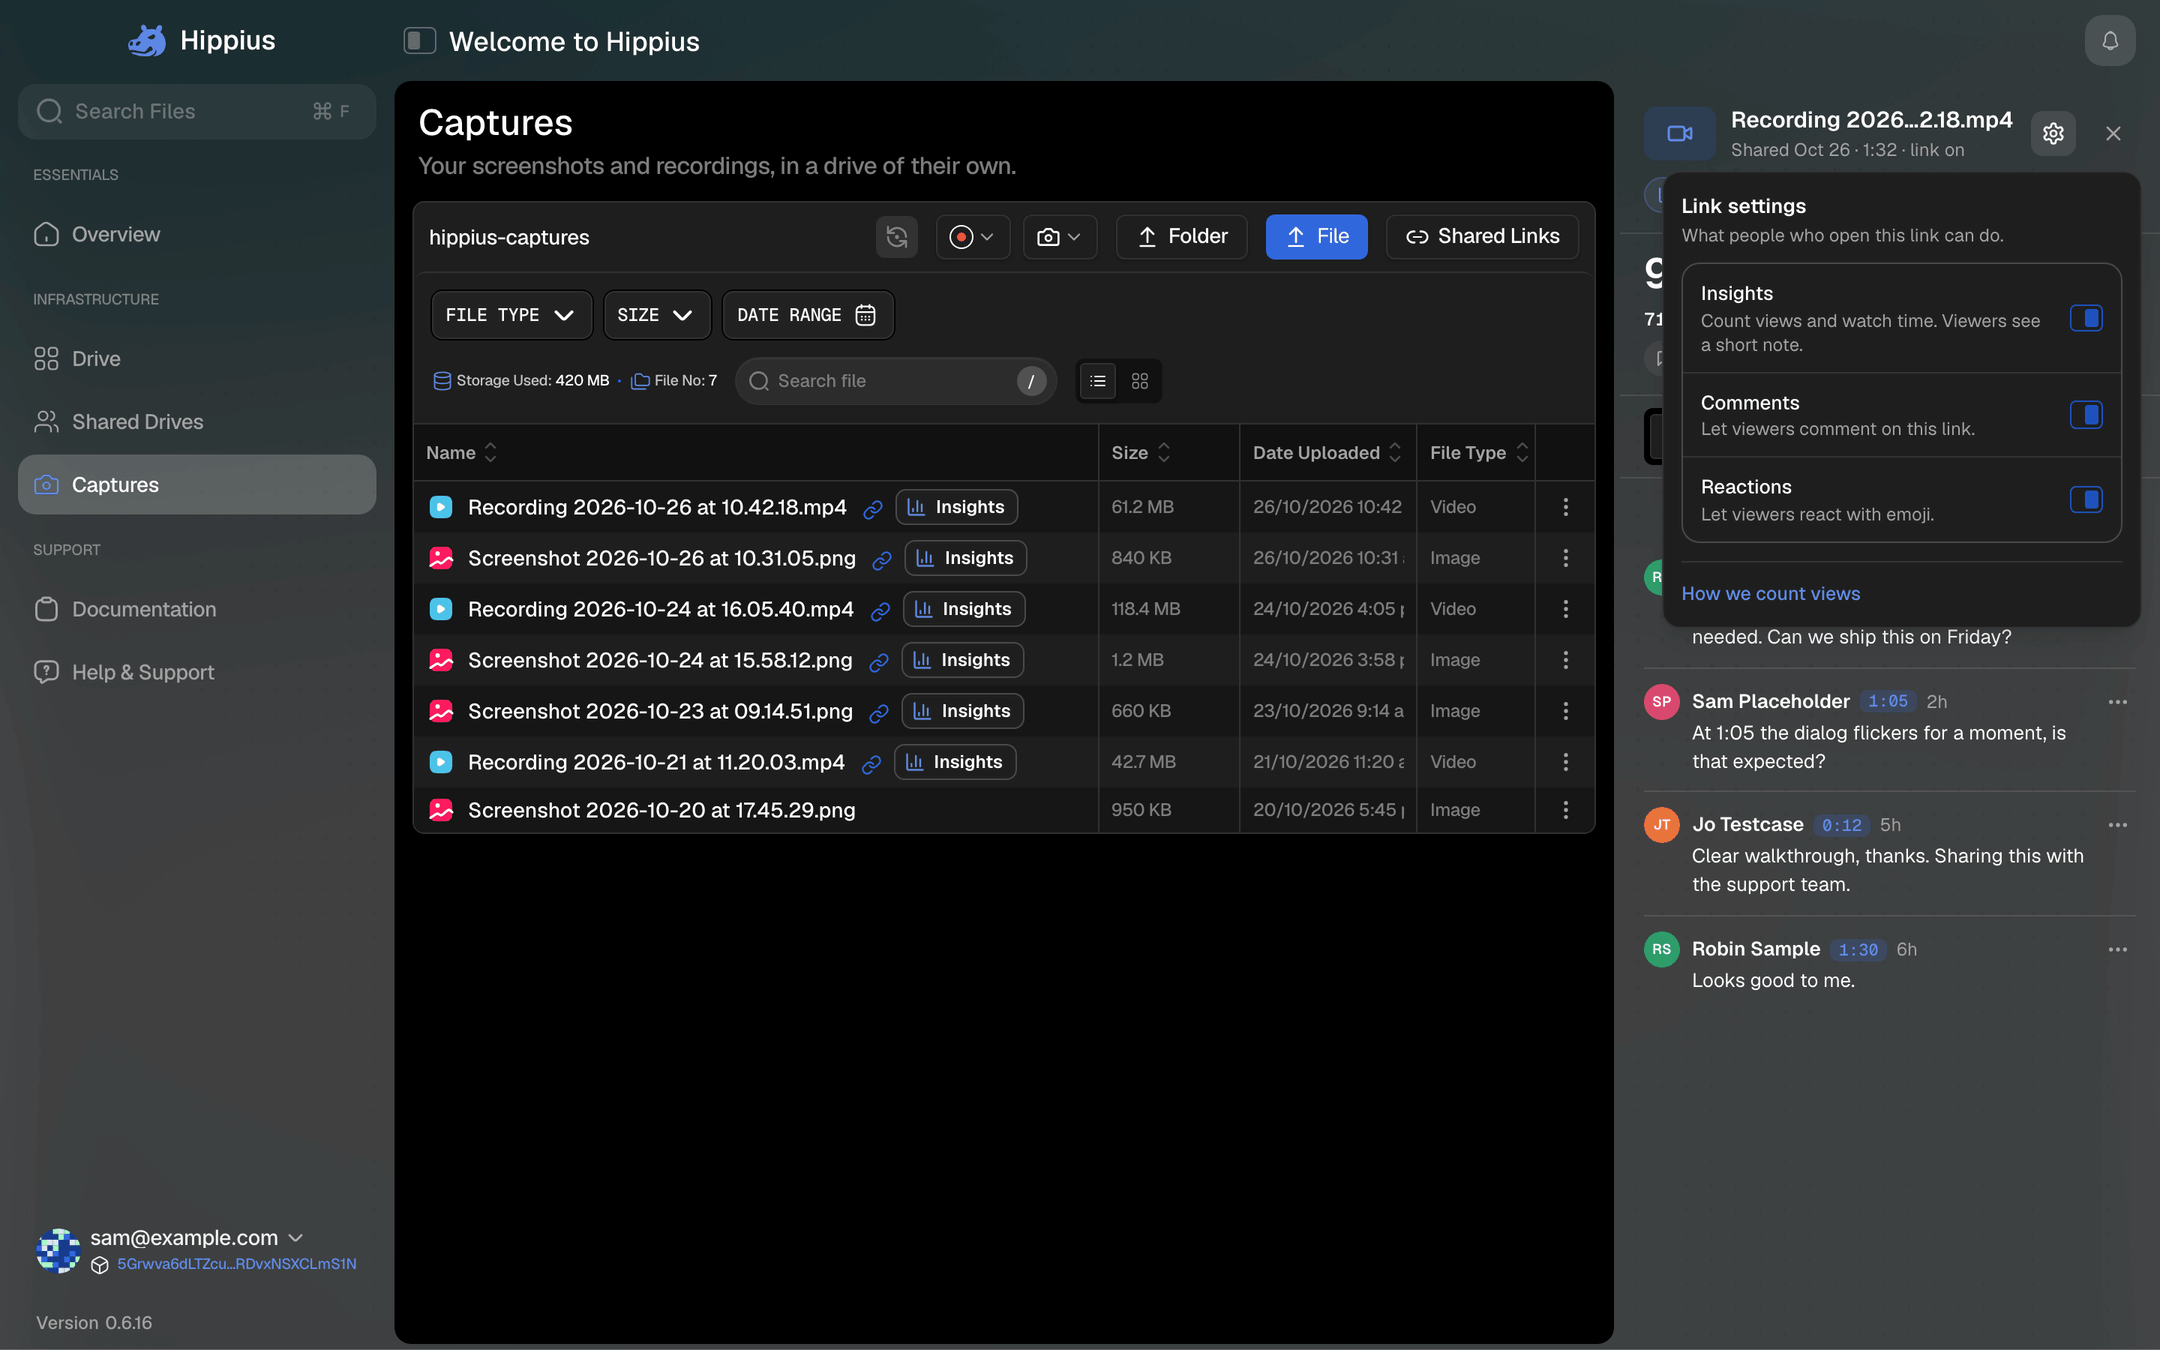Open FILE TYPE filter dropdown

[511, 315]
